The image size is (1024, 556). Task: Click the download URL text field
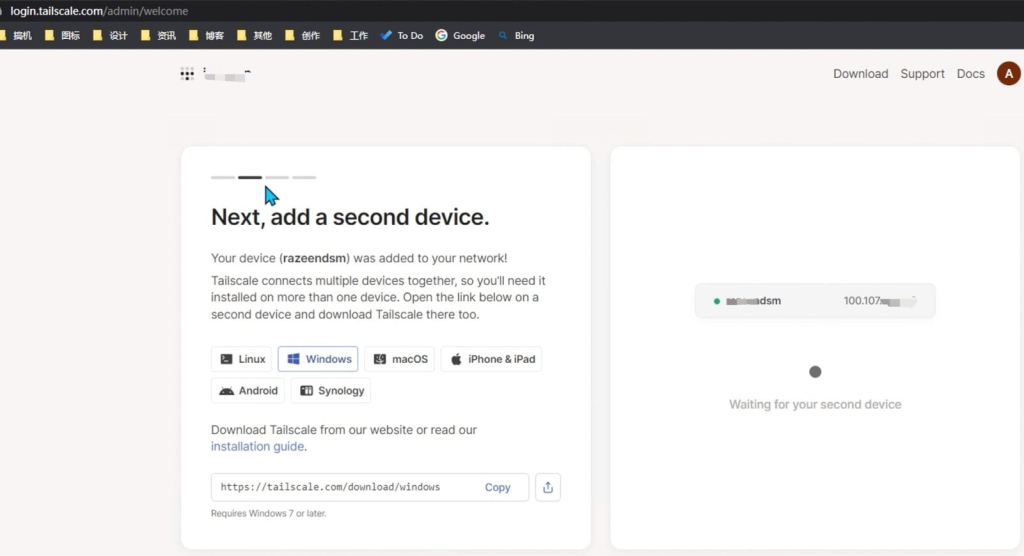pos(370,487)
